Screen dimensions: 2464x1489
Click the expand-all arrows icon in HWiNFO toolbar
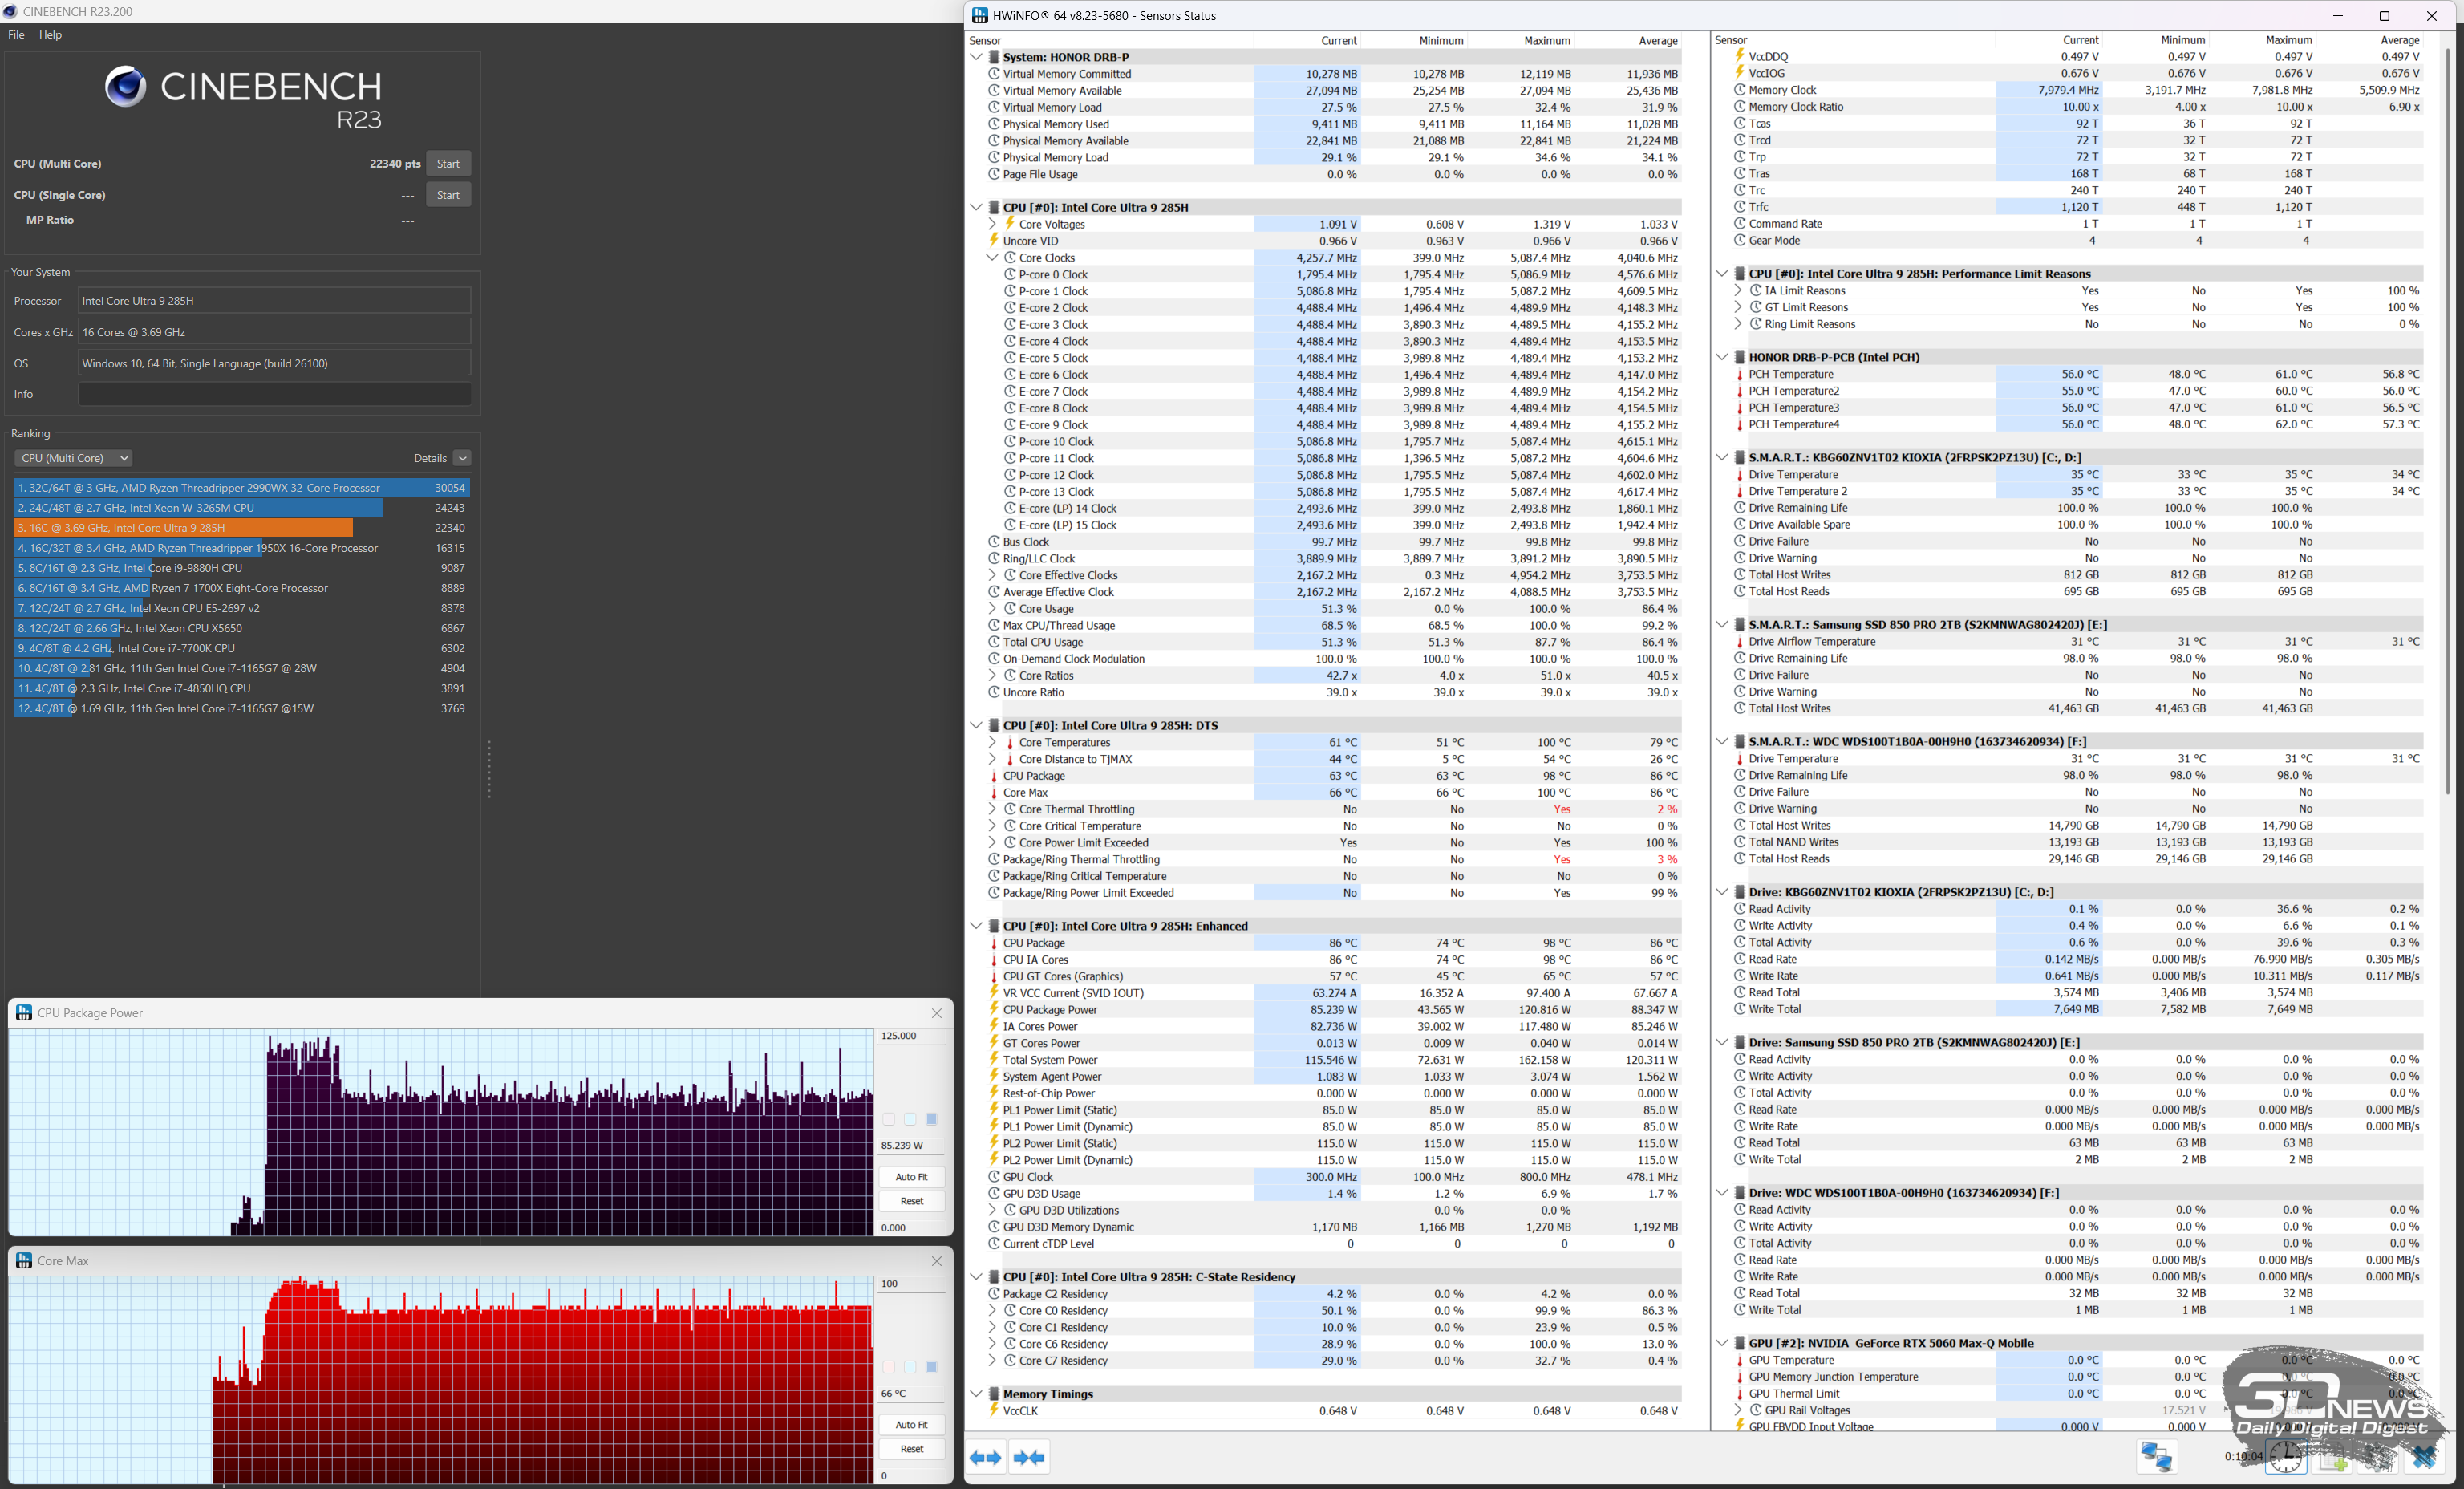click(x=985, y=1458)
